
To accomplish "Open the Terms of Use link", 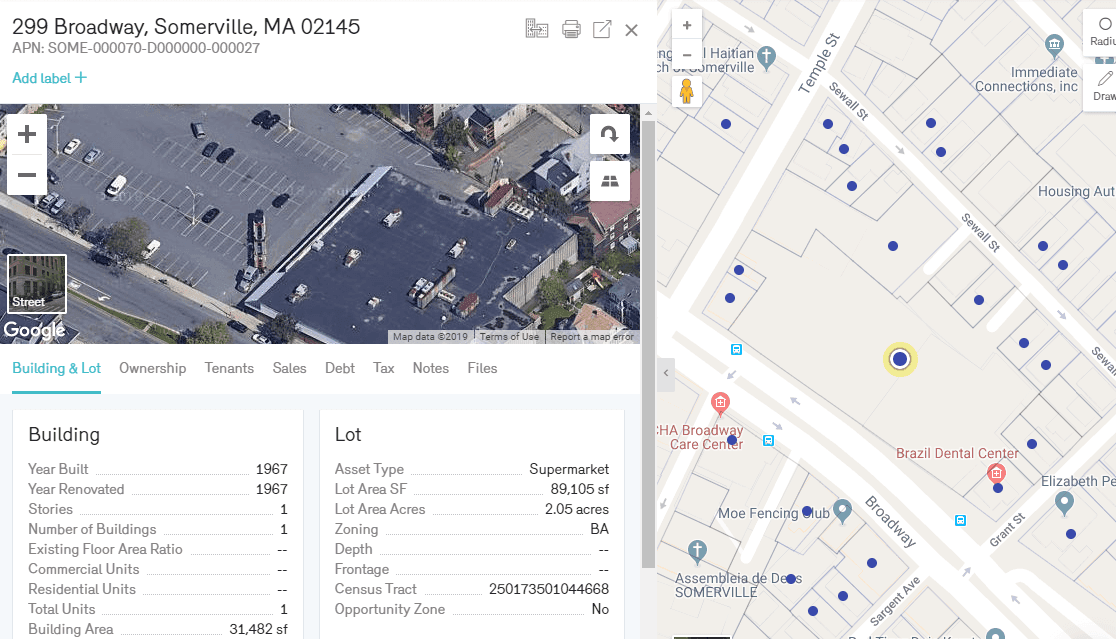I will (509, 337).
